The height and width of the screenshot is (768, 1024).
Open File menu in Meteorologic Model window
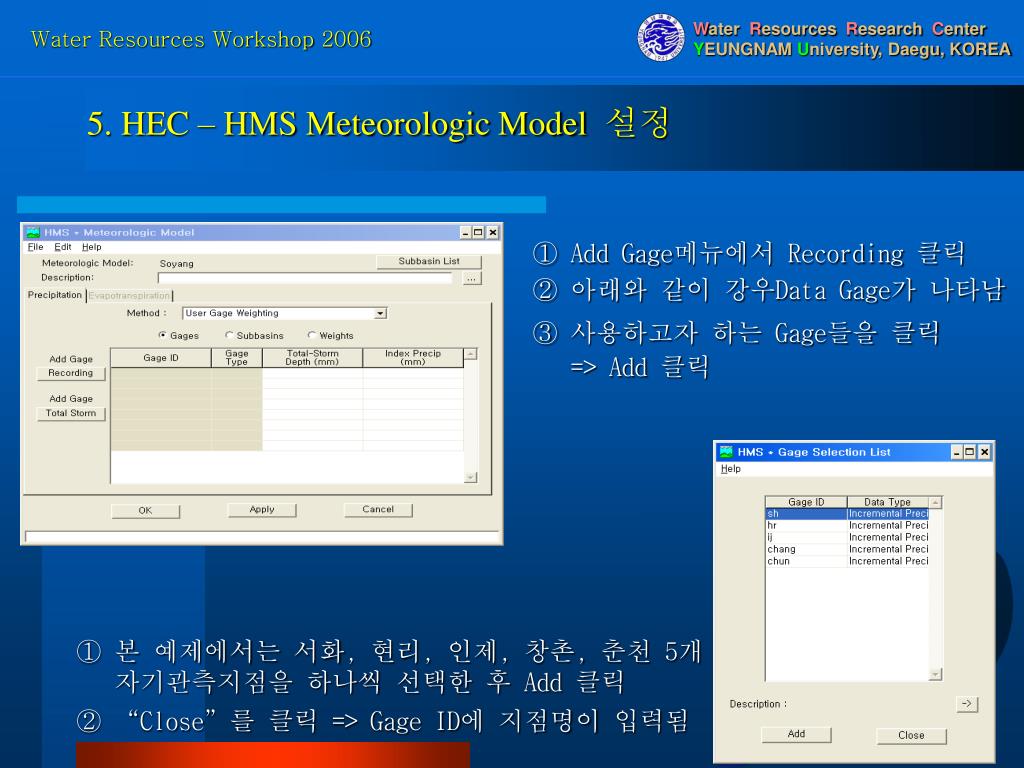(x=35, y=247)
